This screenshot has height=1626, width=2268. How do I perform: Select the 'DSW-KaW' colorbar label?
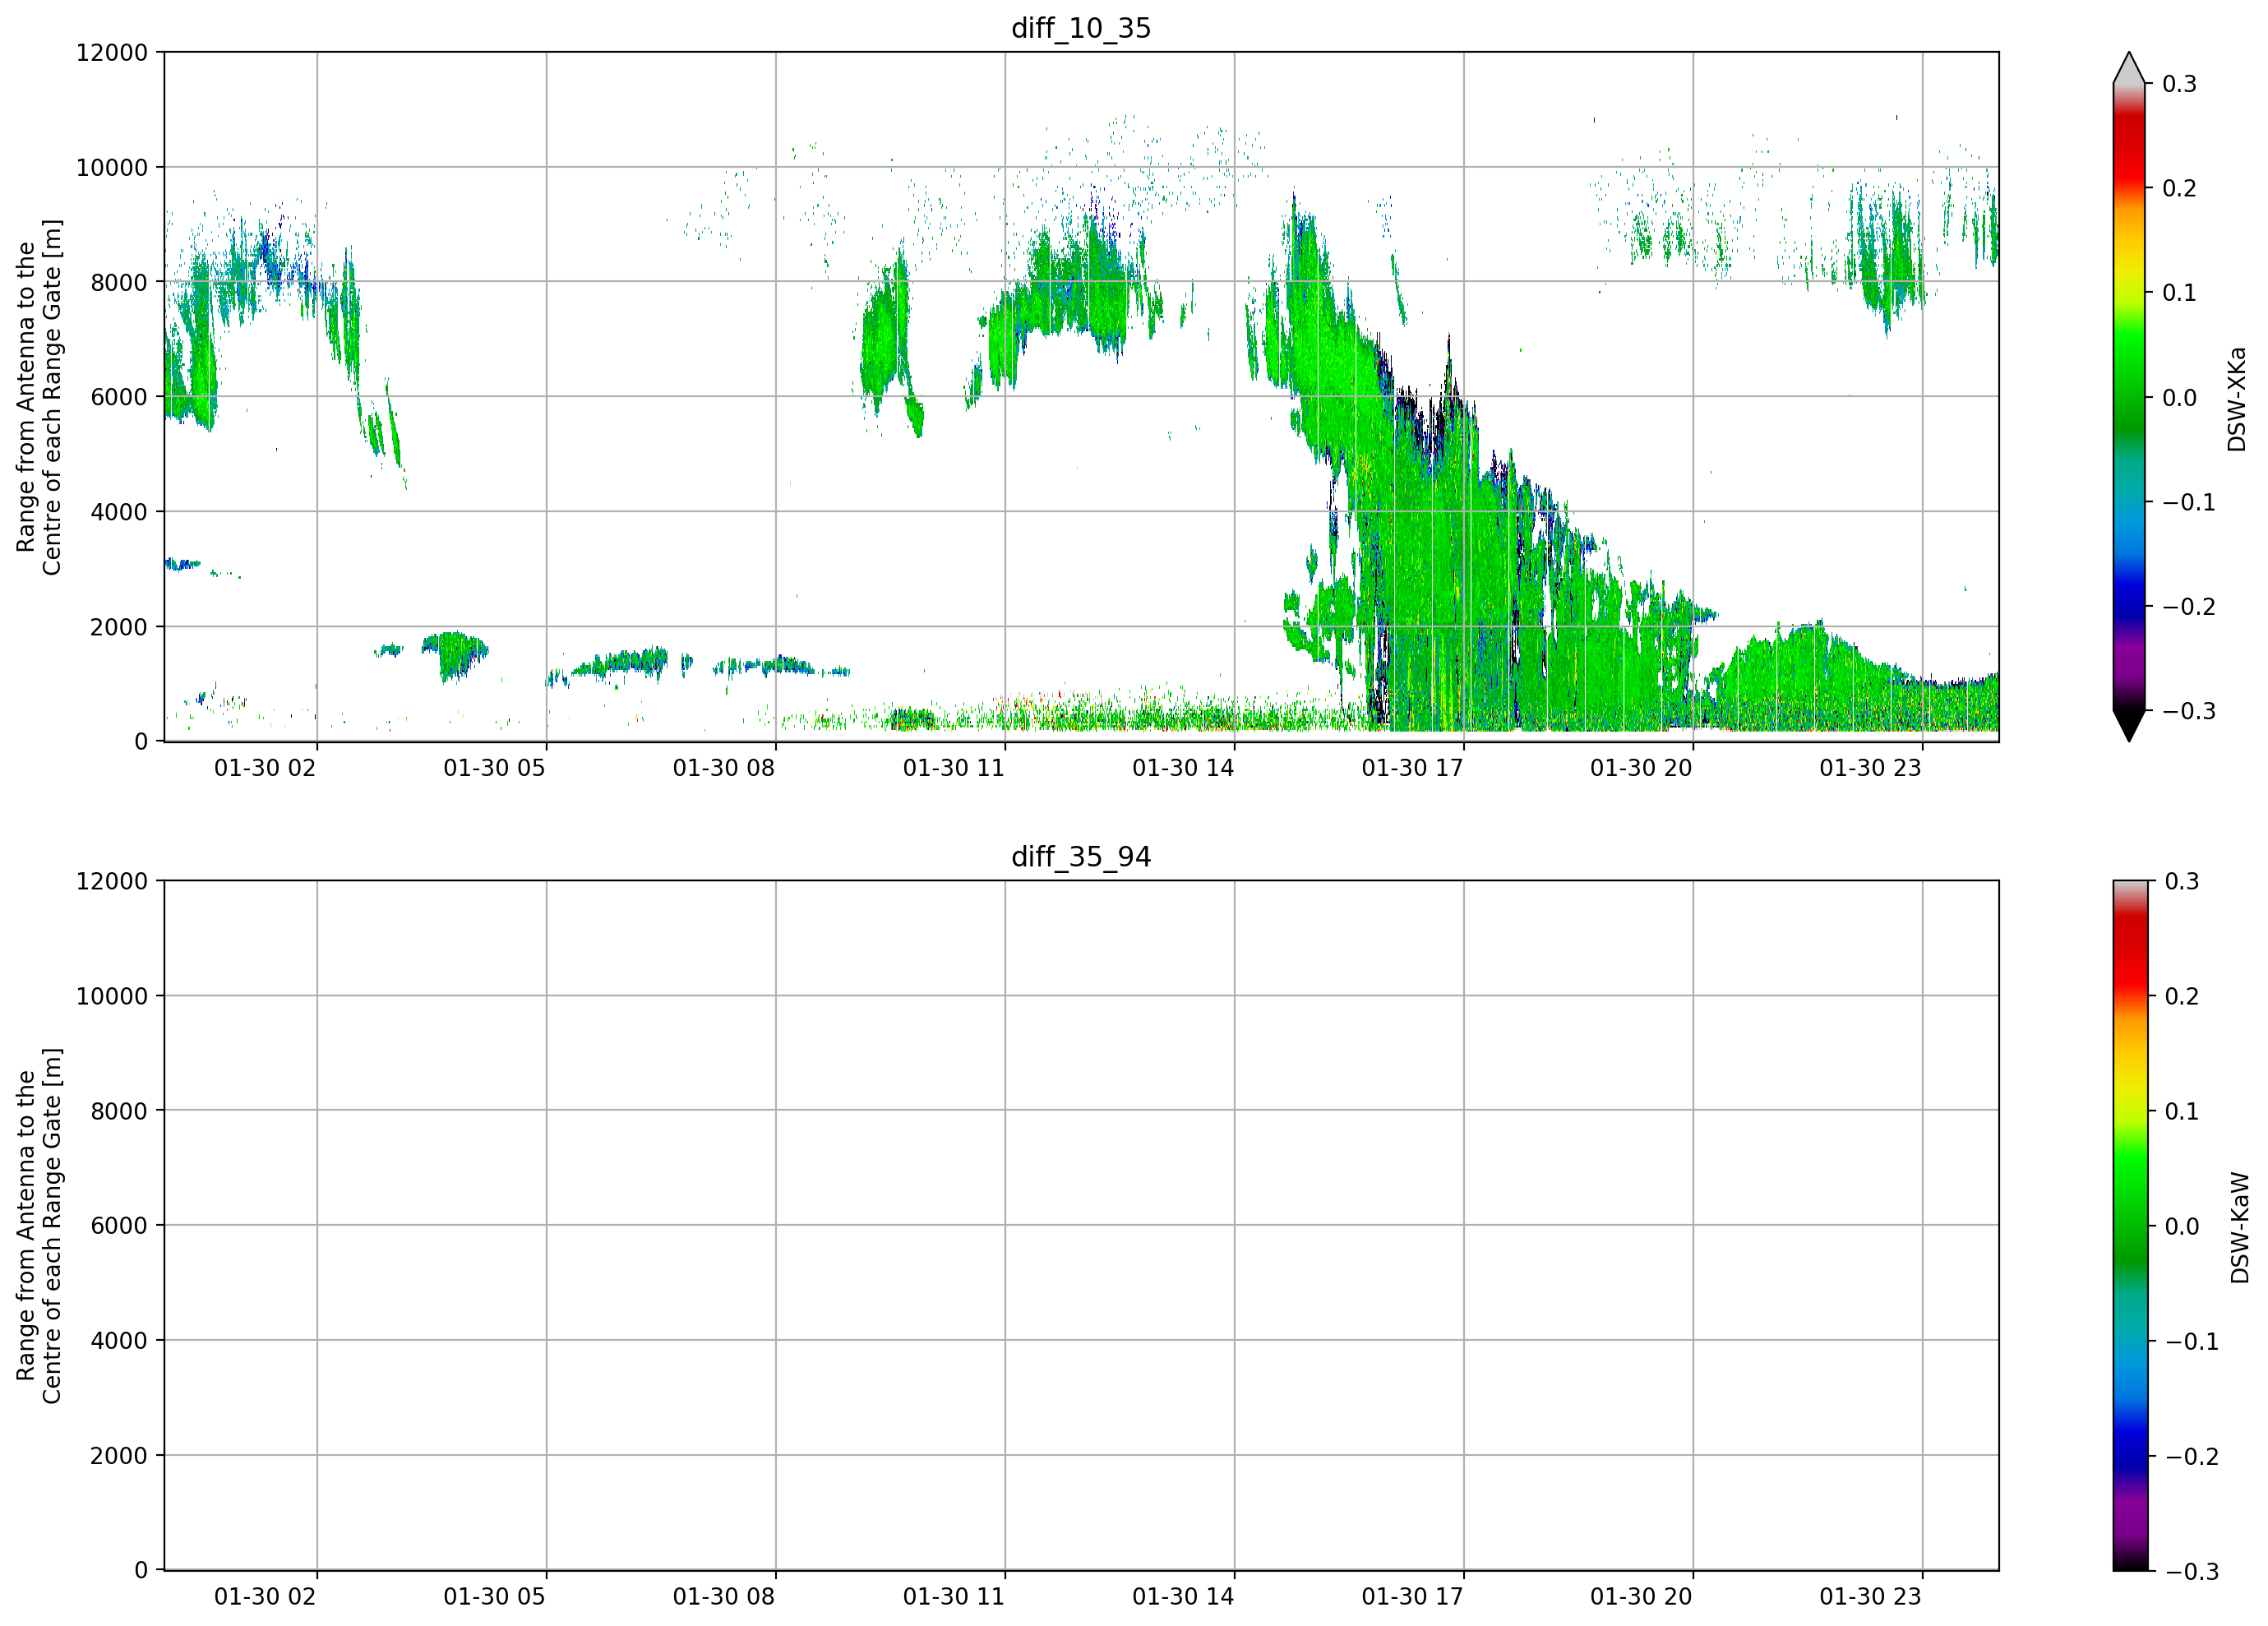[2239, 1228]
